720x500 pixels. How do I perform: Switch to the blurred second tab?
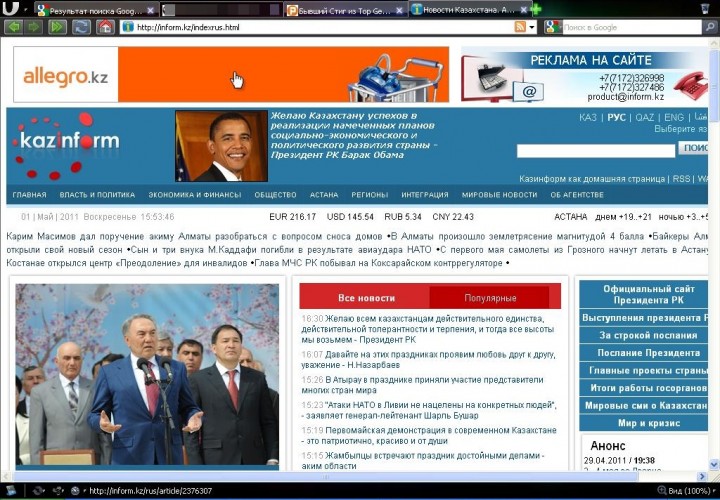[221, 10]
